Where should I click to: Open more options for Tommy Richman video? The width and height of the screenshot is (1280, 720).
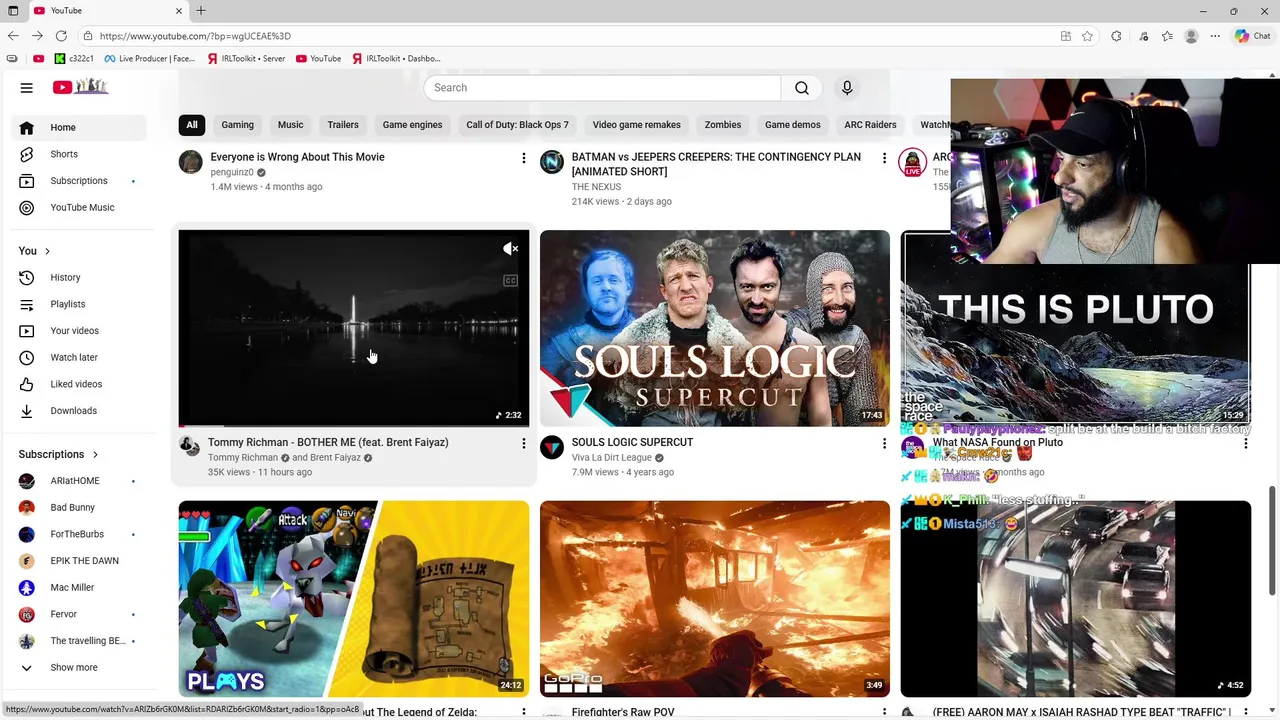tap(523, 443)
